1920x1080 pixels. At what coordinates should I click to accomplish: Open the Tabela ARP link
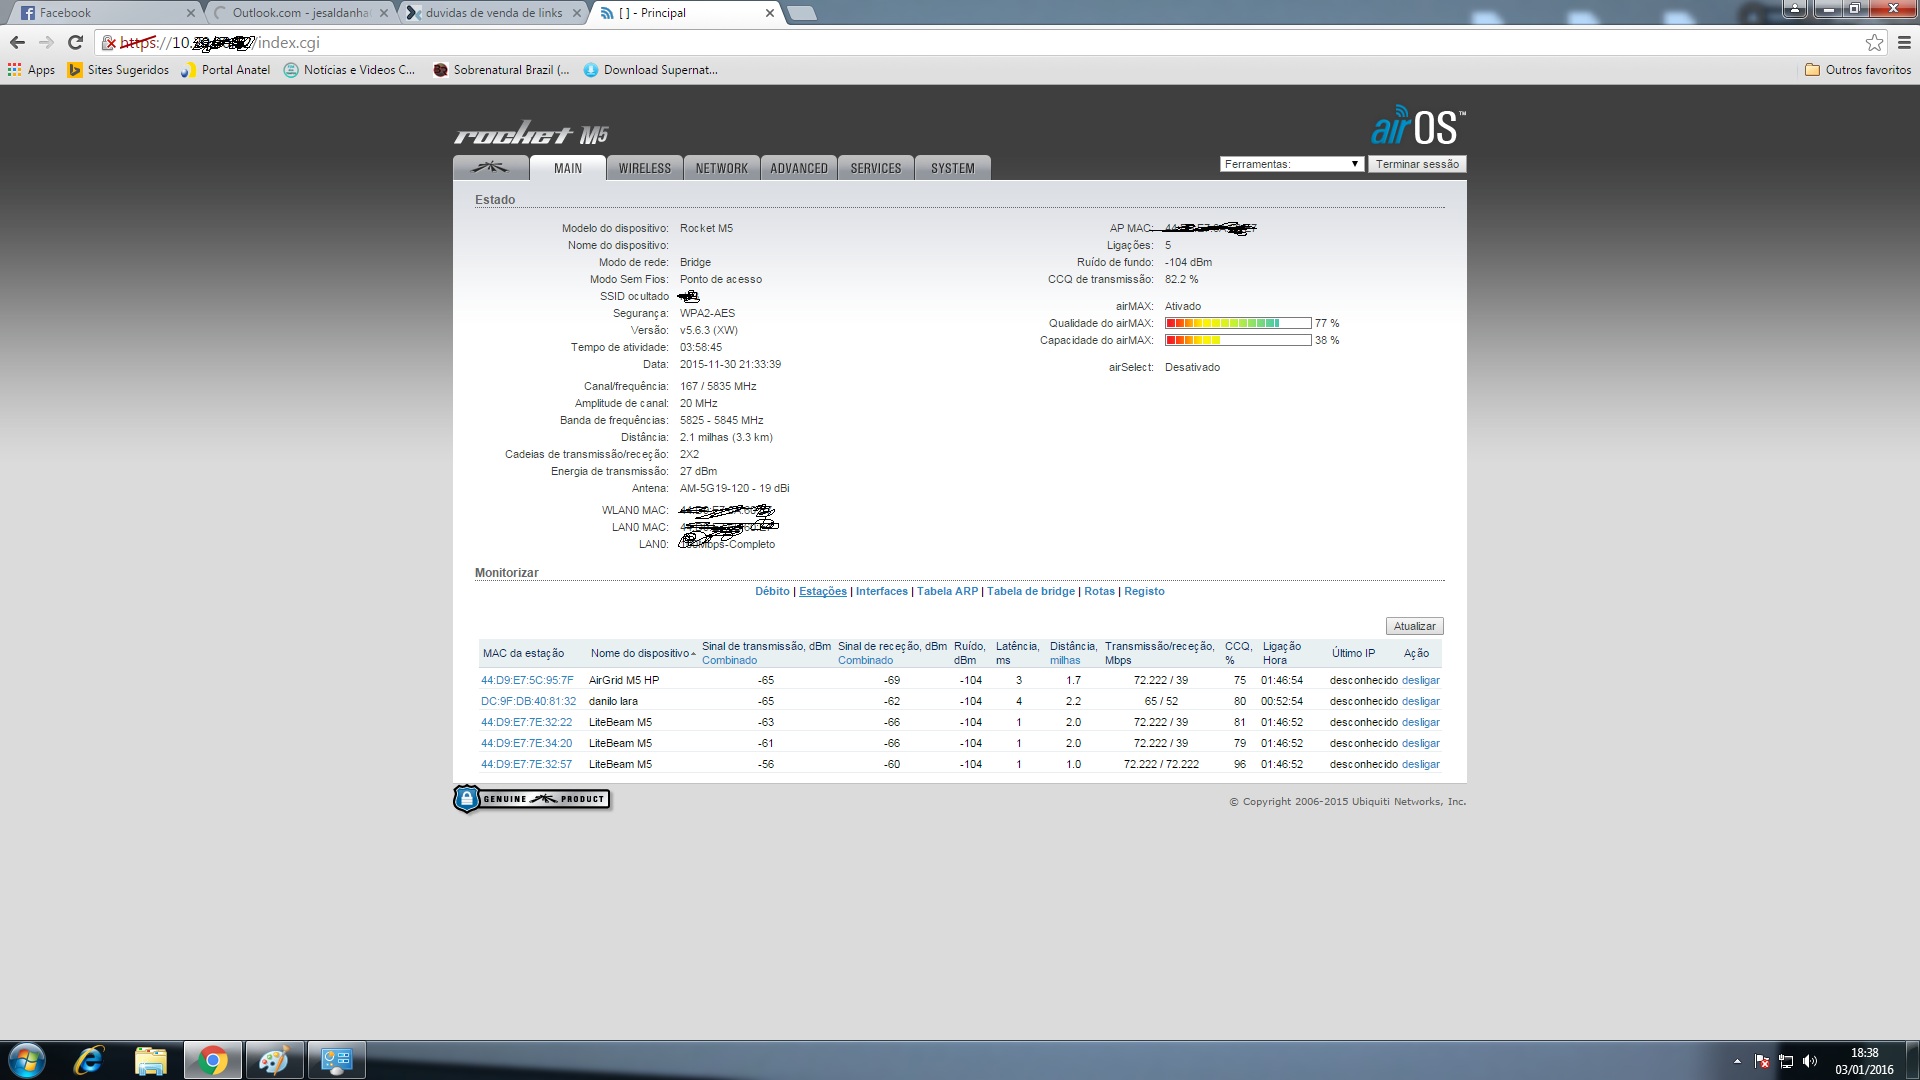click(947, 591)
